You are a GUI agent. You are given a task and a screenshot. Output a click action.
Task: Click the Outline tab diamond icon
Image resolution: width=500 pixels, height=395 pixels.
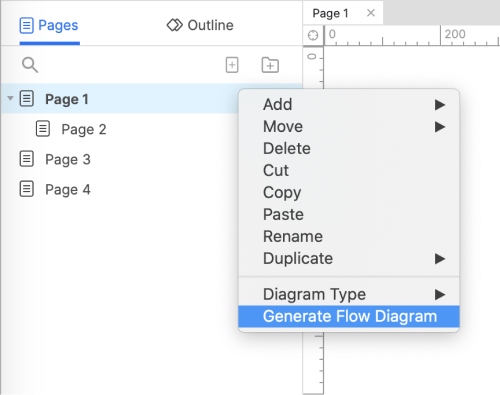[175, 25]
